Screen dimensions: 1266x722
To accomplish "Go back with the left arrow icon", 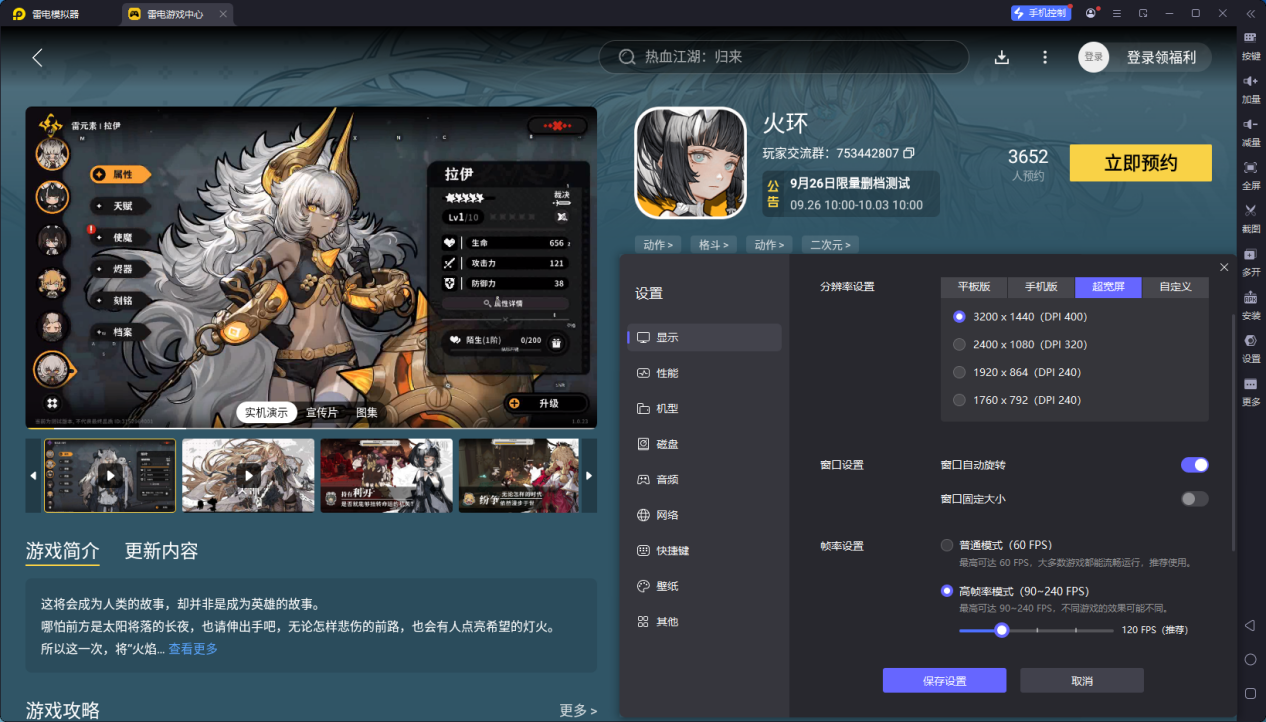I will [x=37, y=58].
